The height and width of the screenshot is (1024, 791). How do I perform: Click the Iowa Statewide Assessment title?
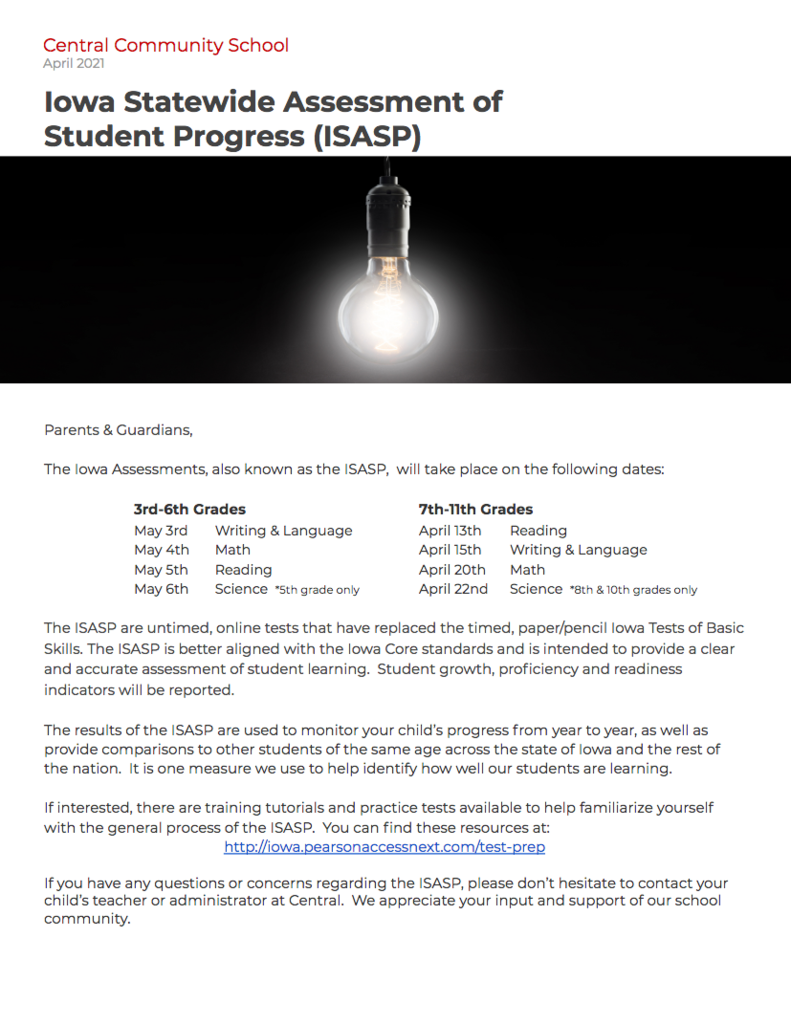[273, 119]
